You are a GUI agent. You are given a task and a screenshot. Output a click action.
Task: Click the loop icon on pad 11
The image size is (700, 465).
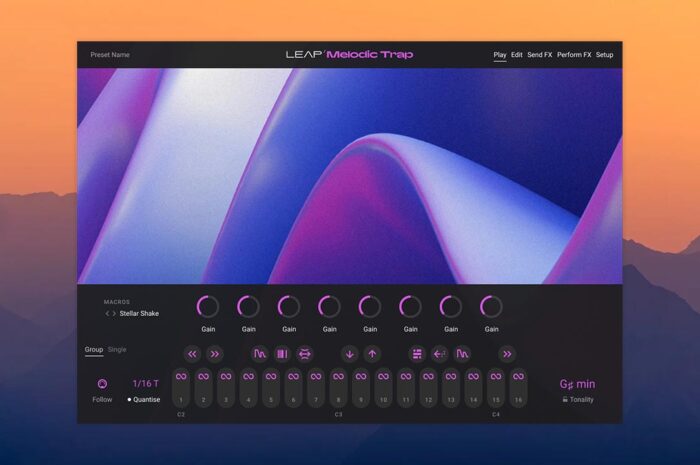pos(406,377)
